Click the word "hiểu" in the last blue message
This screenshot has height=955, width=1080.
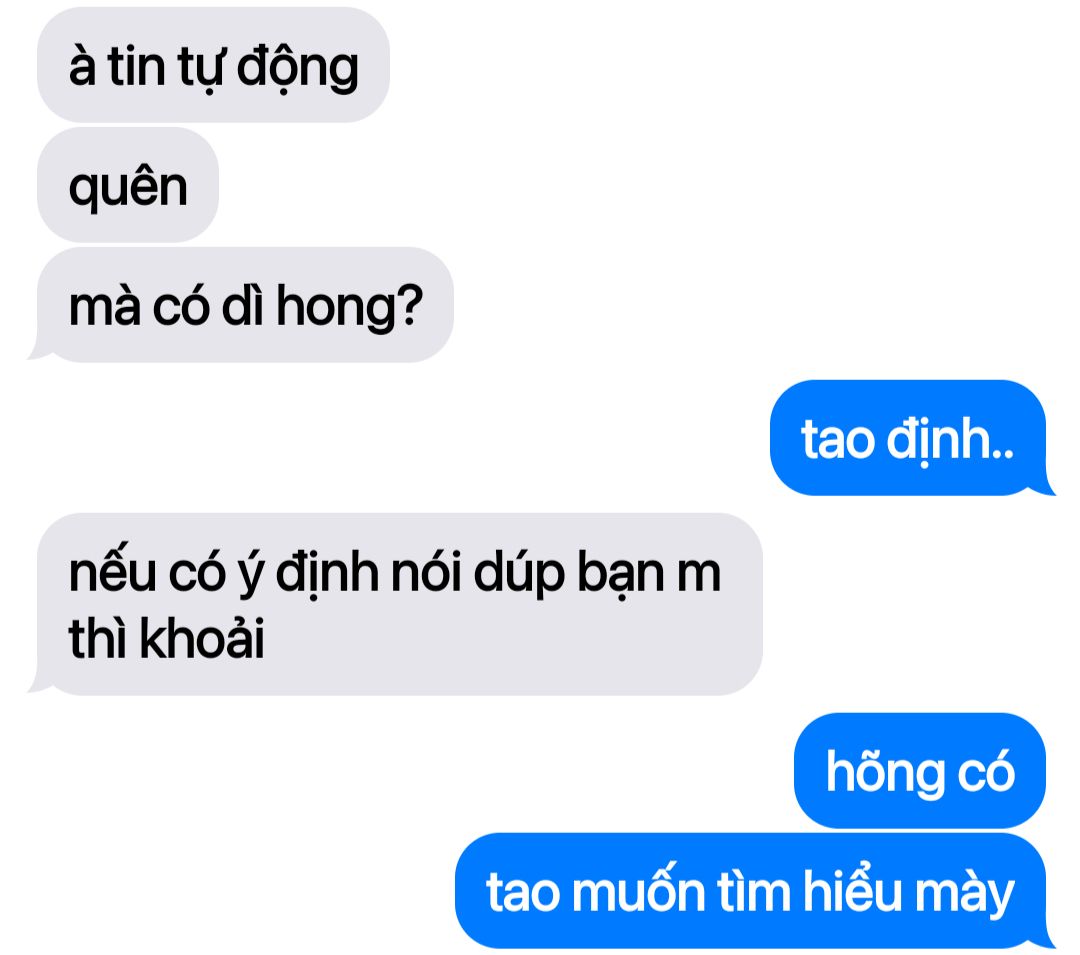(853, 889)
